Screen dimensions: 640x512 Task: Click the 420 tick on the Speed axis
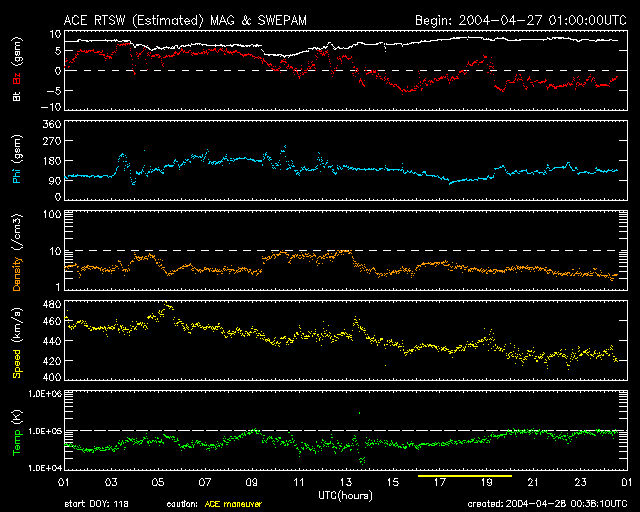(52, 361)
